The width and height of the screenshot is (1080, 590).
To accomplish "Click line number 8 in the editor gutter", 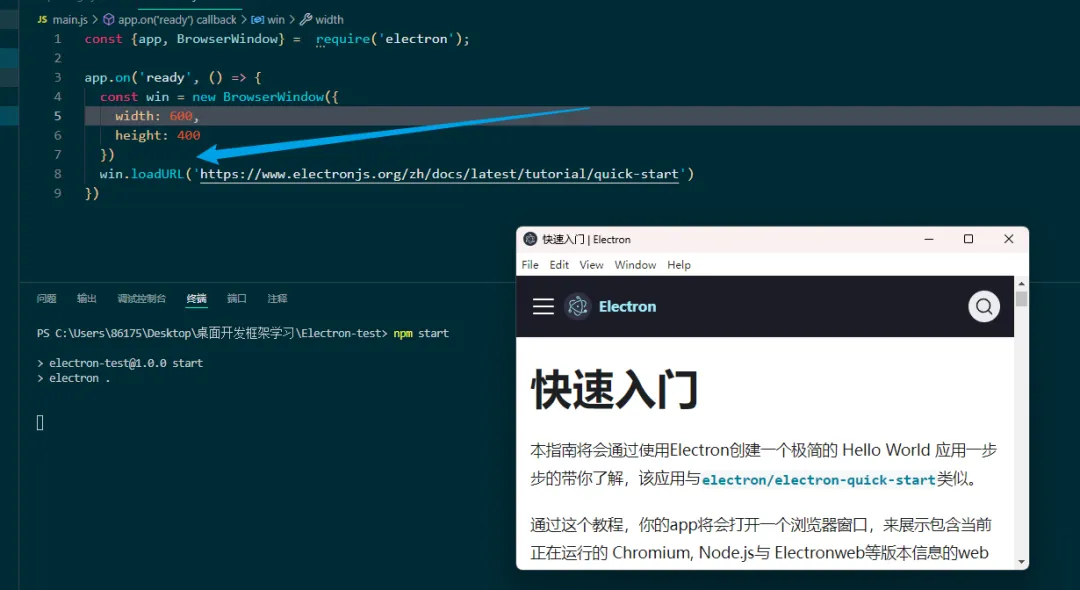I will [x=58, y=174].
